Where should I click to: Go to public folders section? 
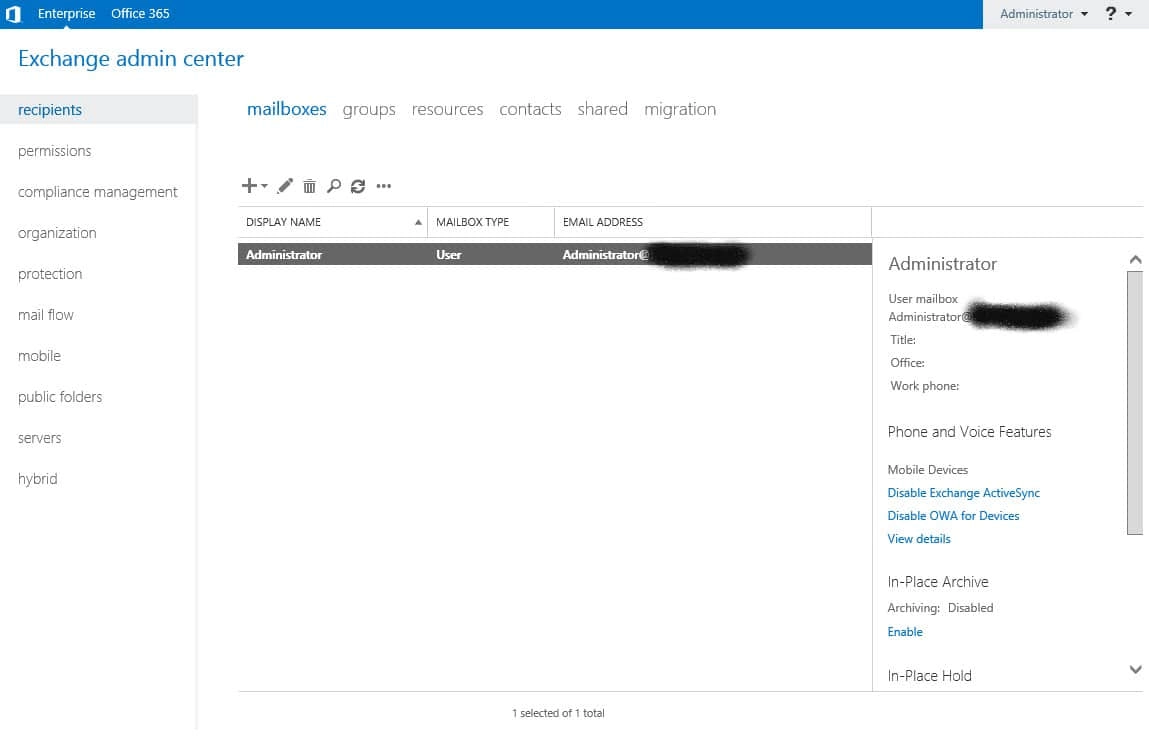(60, 397)
